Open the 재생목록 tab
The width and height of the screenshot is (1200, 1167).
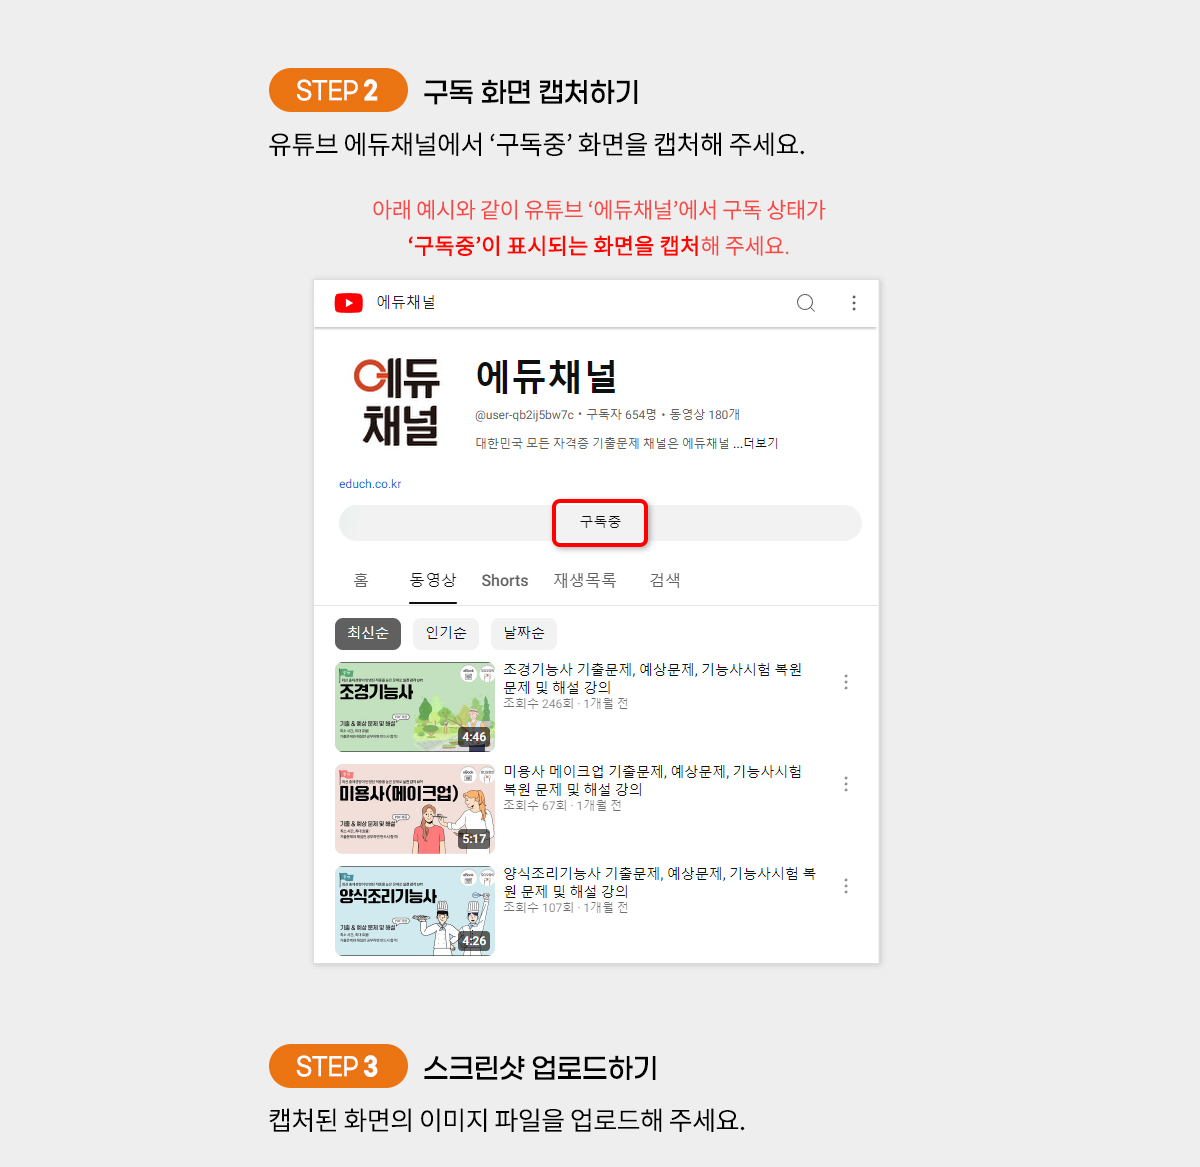click(x=585, y=580)
